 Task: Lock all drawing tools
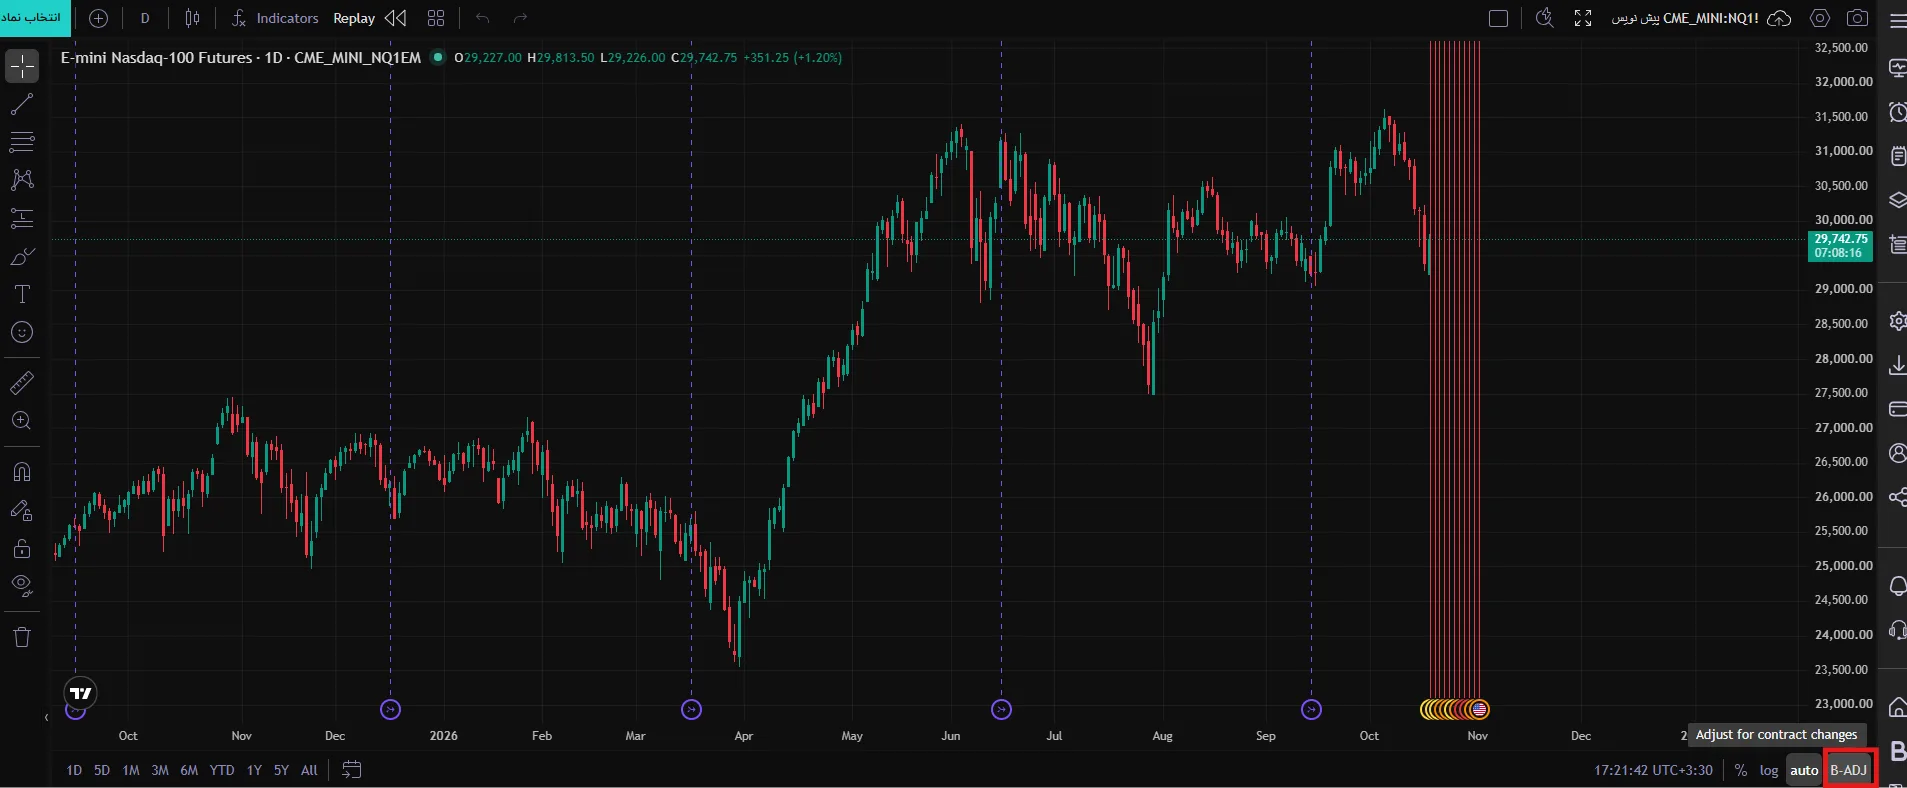(22, 549)
